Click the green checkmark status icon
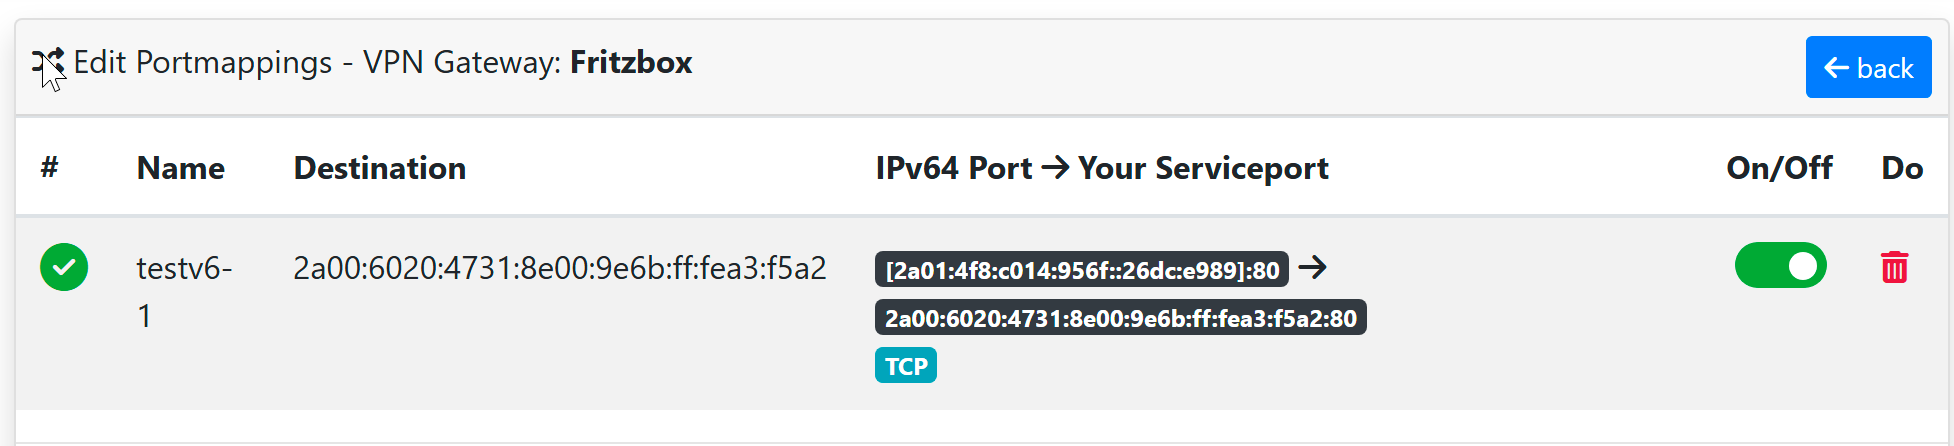Screen dimensions: 1954x446 (64, 268)
